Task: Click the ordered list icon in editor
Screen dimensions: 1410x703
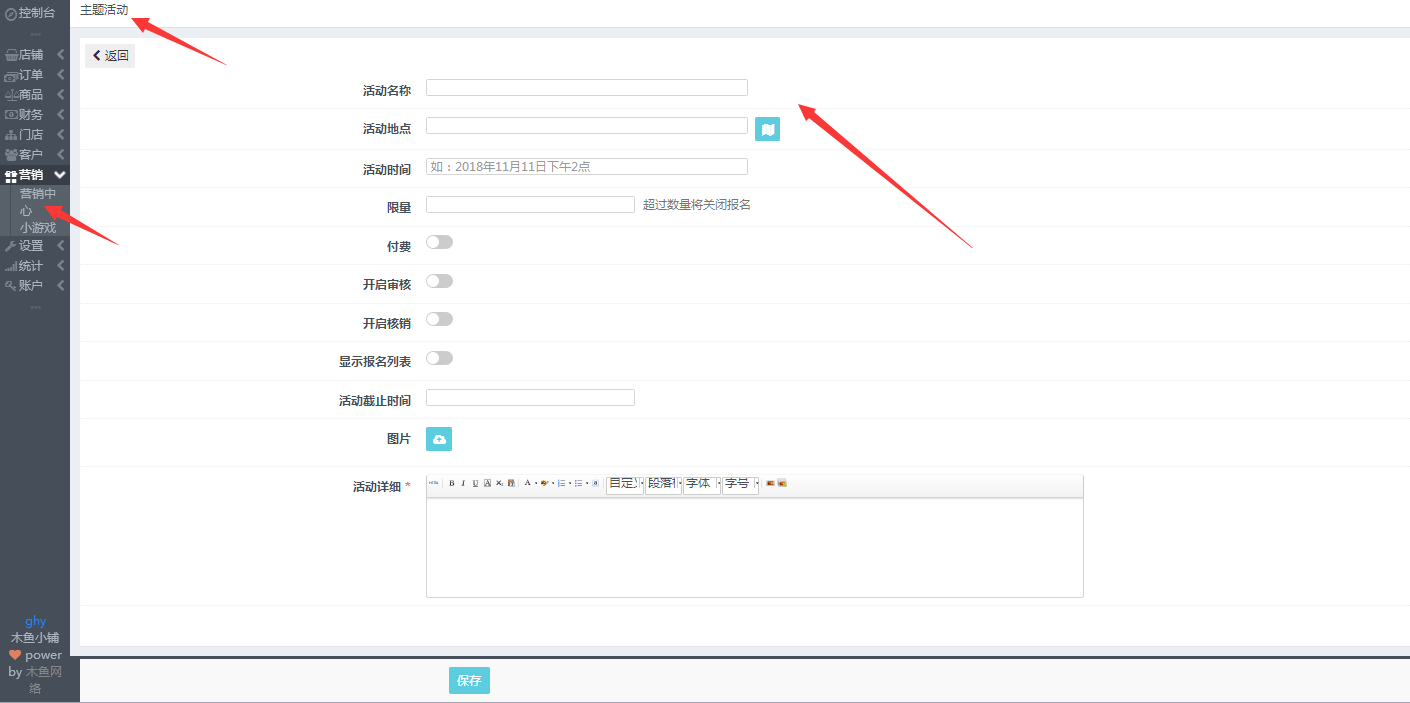Action: tap(561, 484)
